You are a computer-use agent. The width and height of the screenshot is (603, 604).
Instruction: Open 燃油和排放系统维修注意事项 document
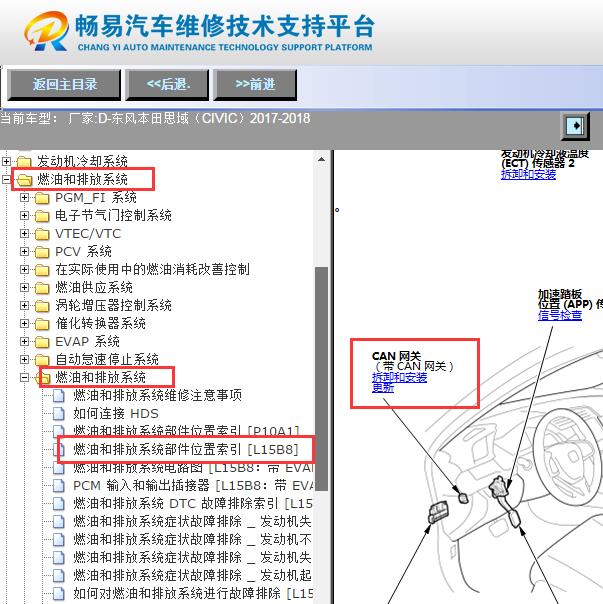point(157,395)
